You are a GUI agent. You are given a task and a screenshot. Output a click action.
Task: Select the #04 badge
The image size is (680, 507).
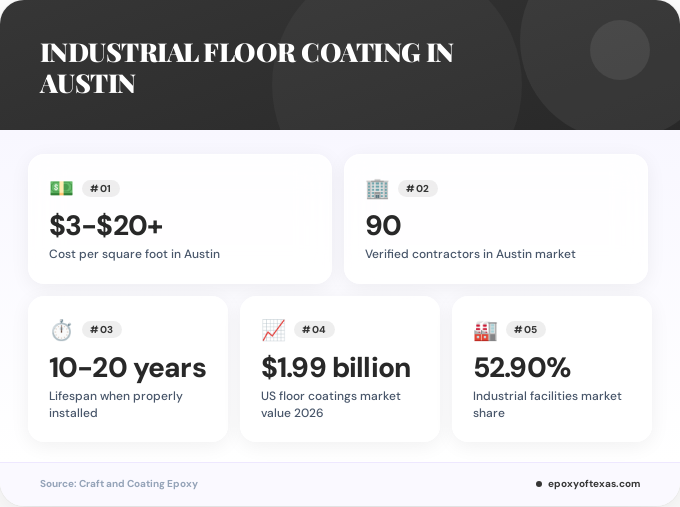[x=314, y=330]
